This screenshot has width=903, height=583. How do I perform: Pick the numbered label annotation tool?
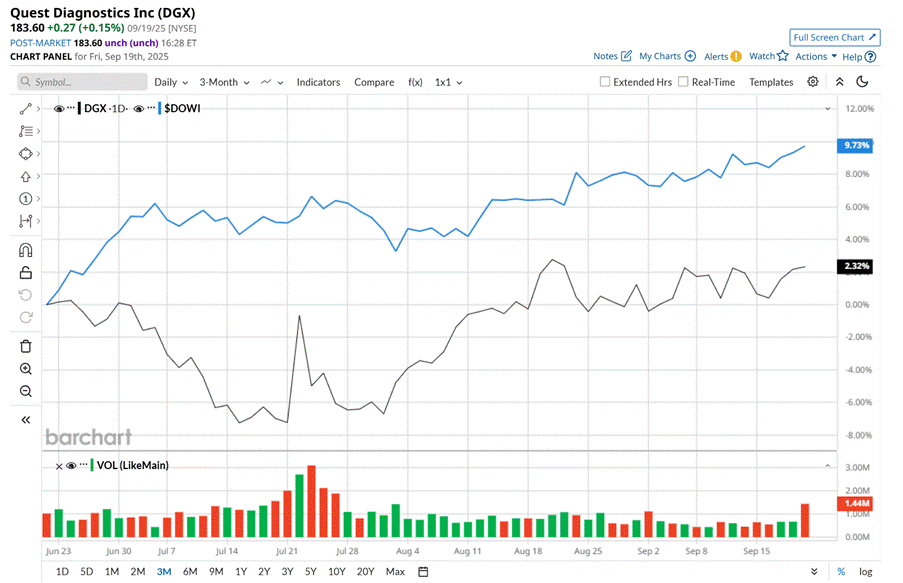[25, 199]
